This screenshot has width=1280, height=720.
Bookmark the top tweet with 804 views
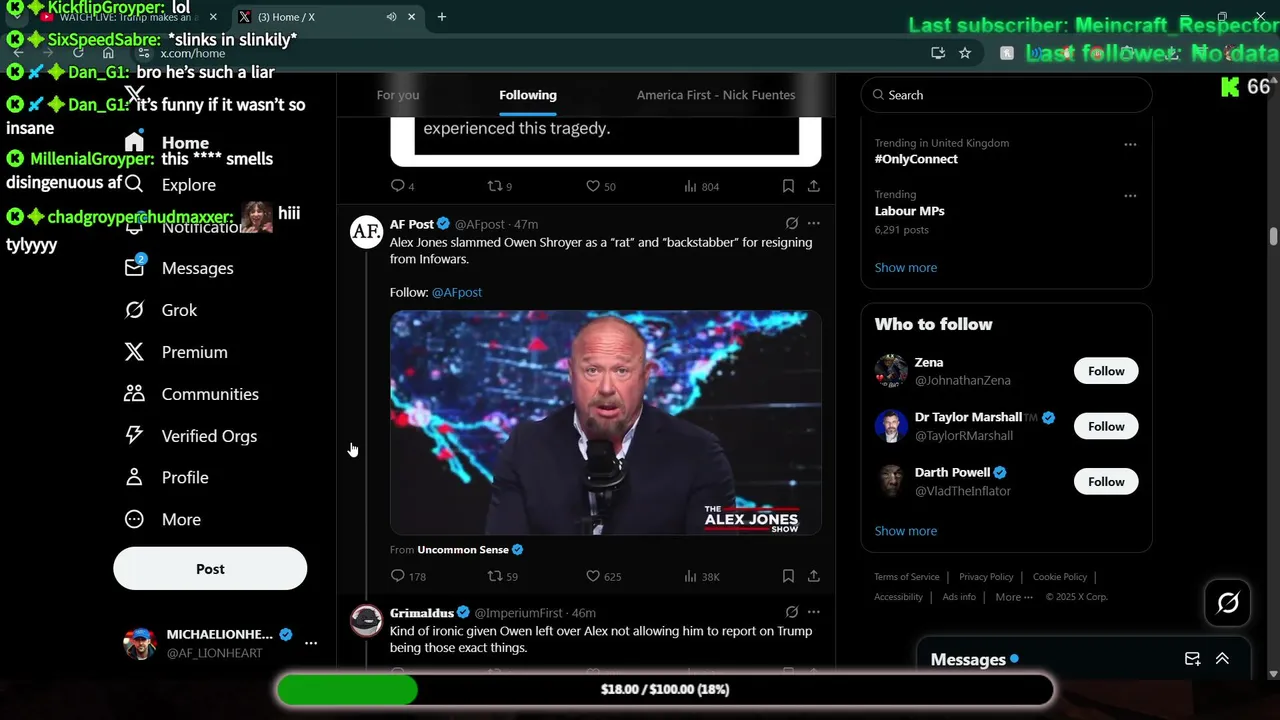pyautogui.click(x=788, y=186)
